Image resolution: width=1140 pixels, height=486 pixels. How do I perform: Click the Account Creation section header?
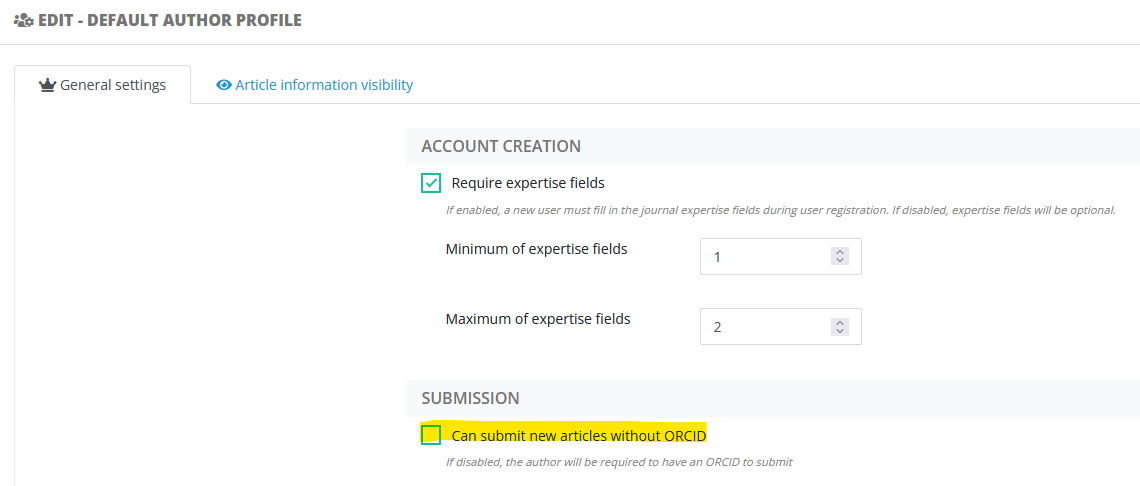coord(501,146)
